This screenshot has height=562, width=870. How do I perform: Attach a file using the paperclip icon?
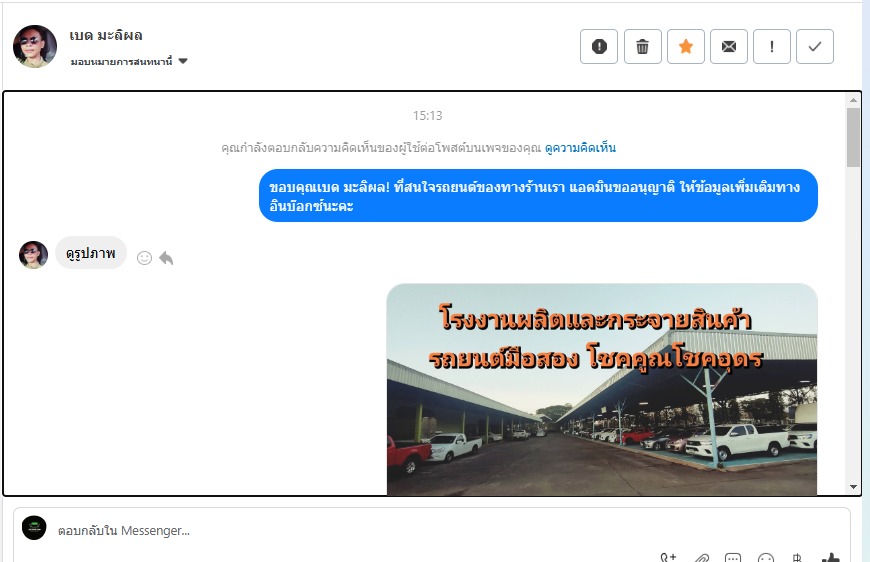pos(701,557)
